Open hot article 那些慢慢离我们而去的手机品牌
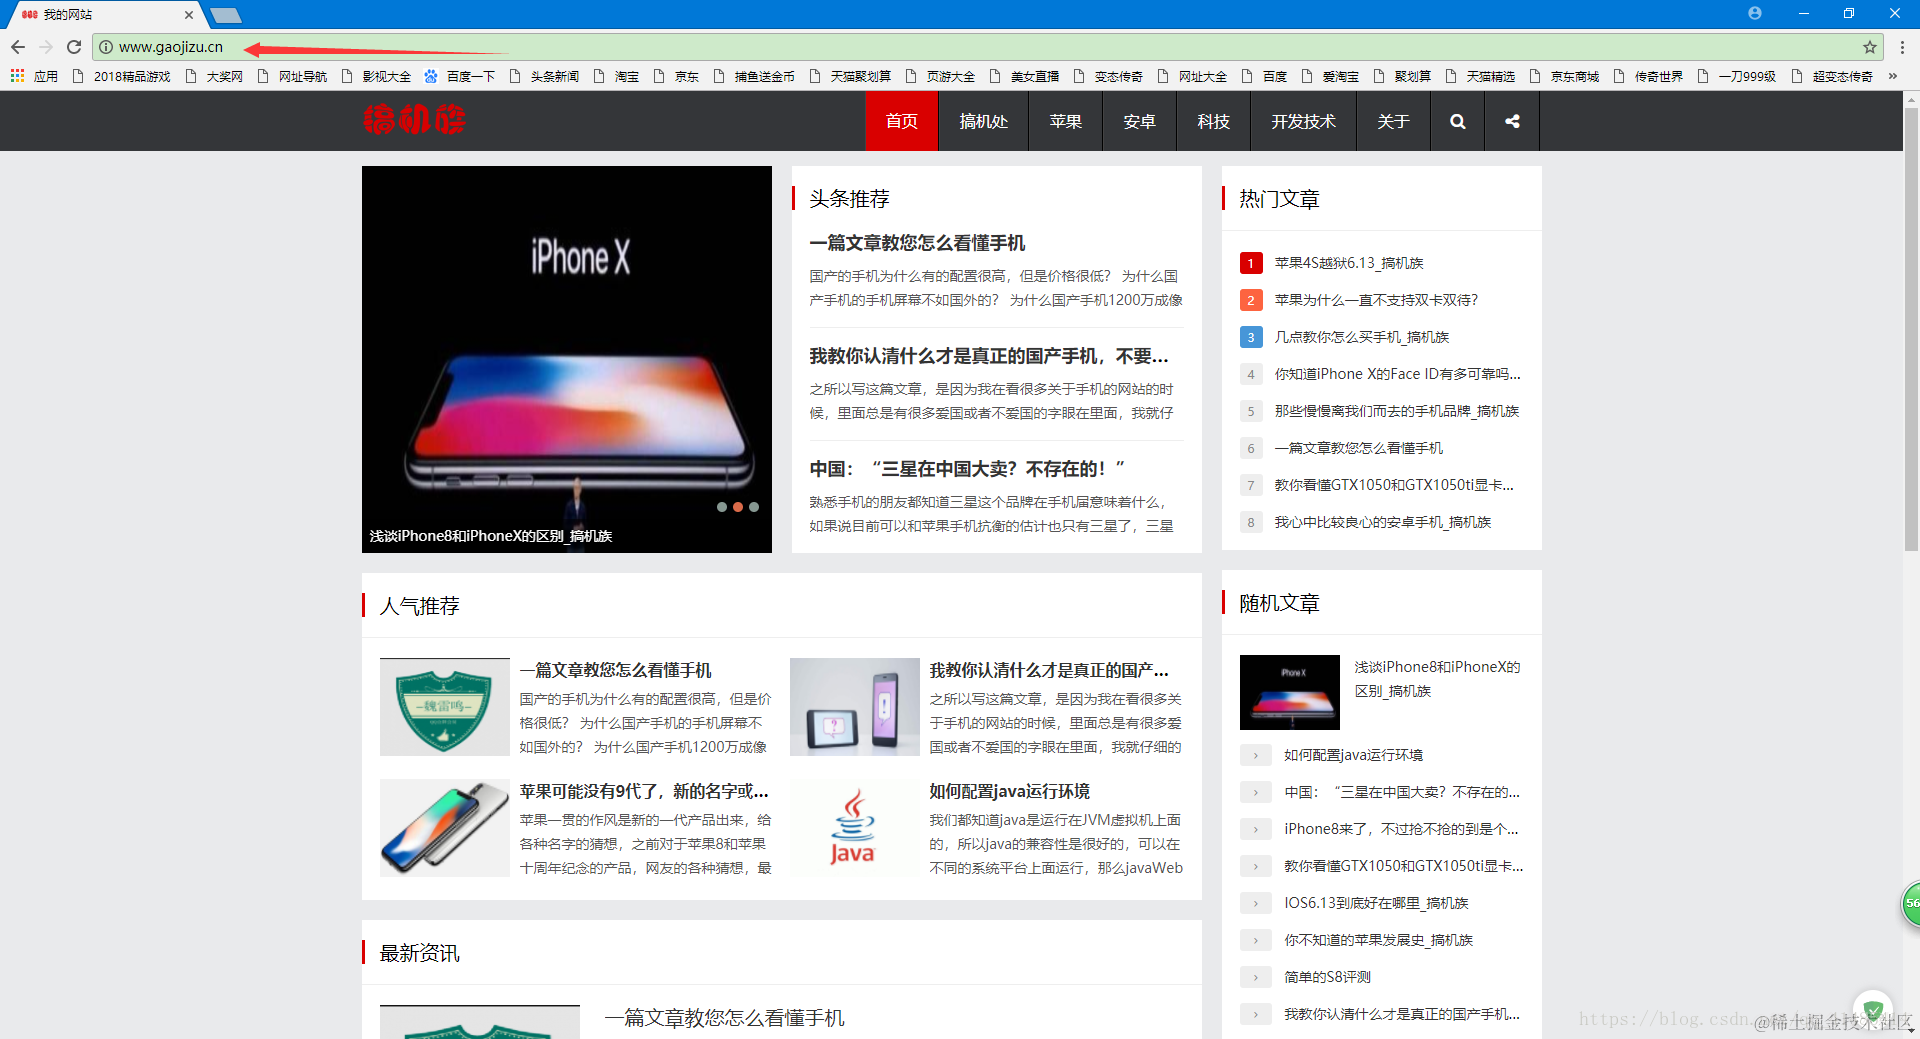 (1397, 411)
